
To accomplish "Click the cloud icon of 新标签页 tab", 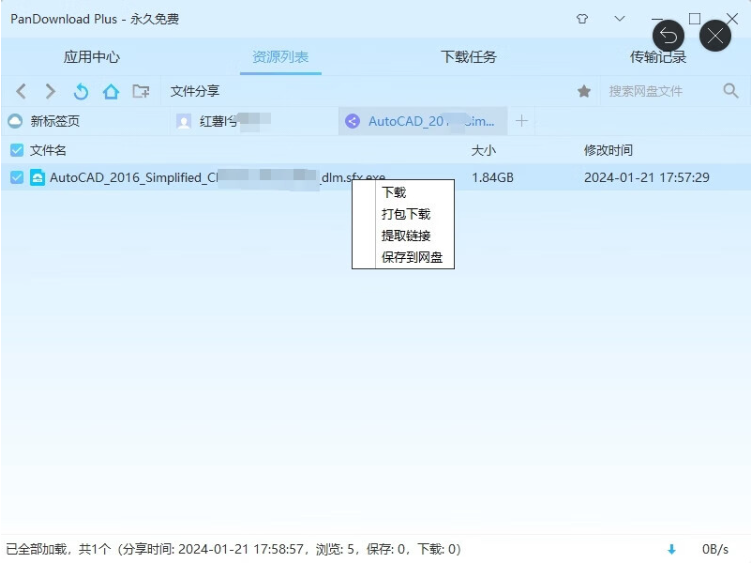I will (x=15, y=121).
